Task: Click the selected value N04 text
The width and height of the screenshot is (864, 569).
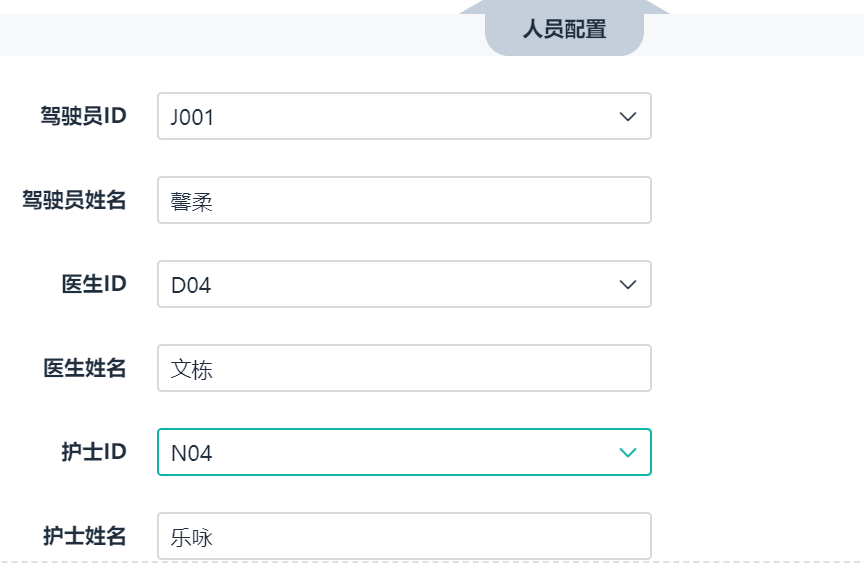Action: (192, 454)
